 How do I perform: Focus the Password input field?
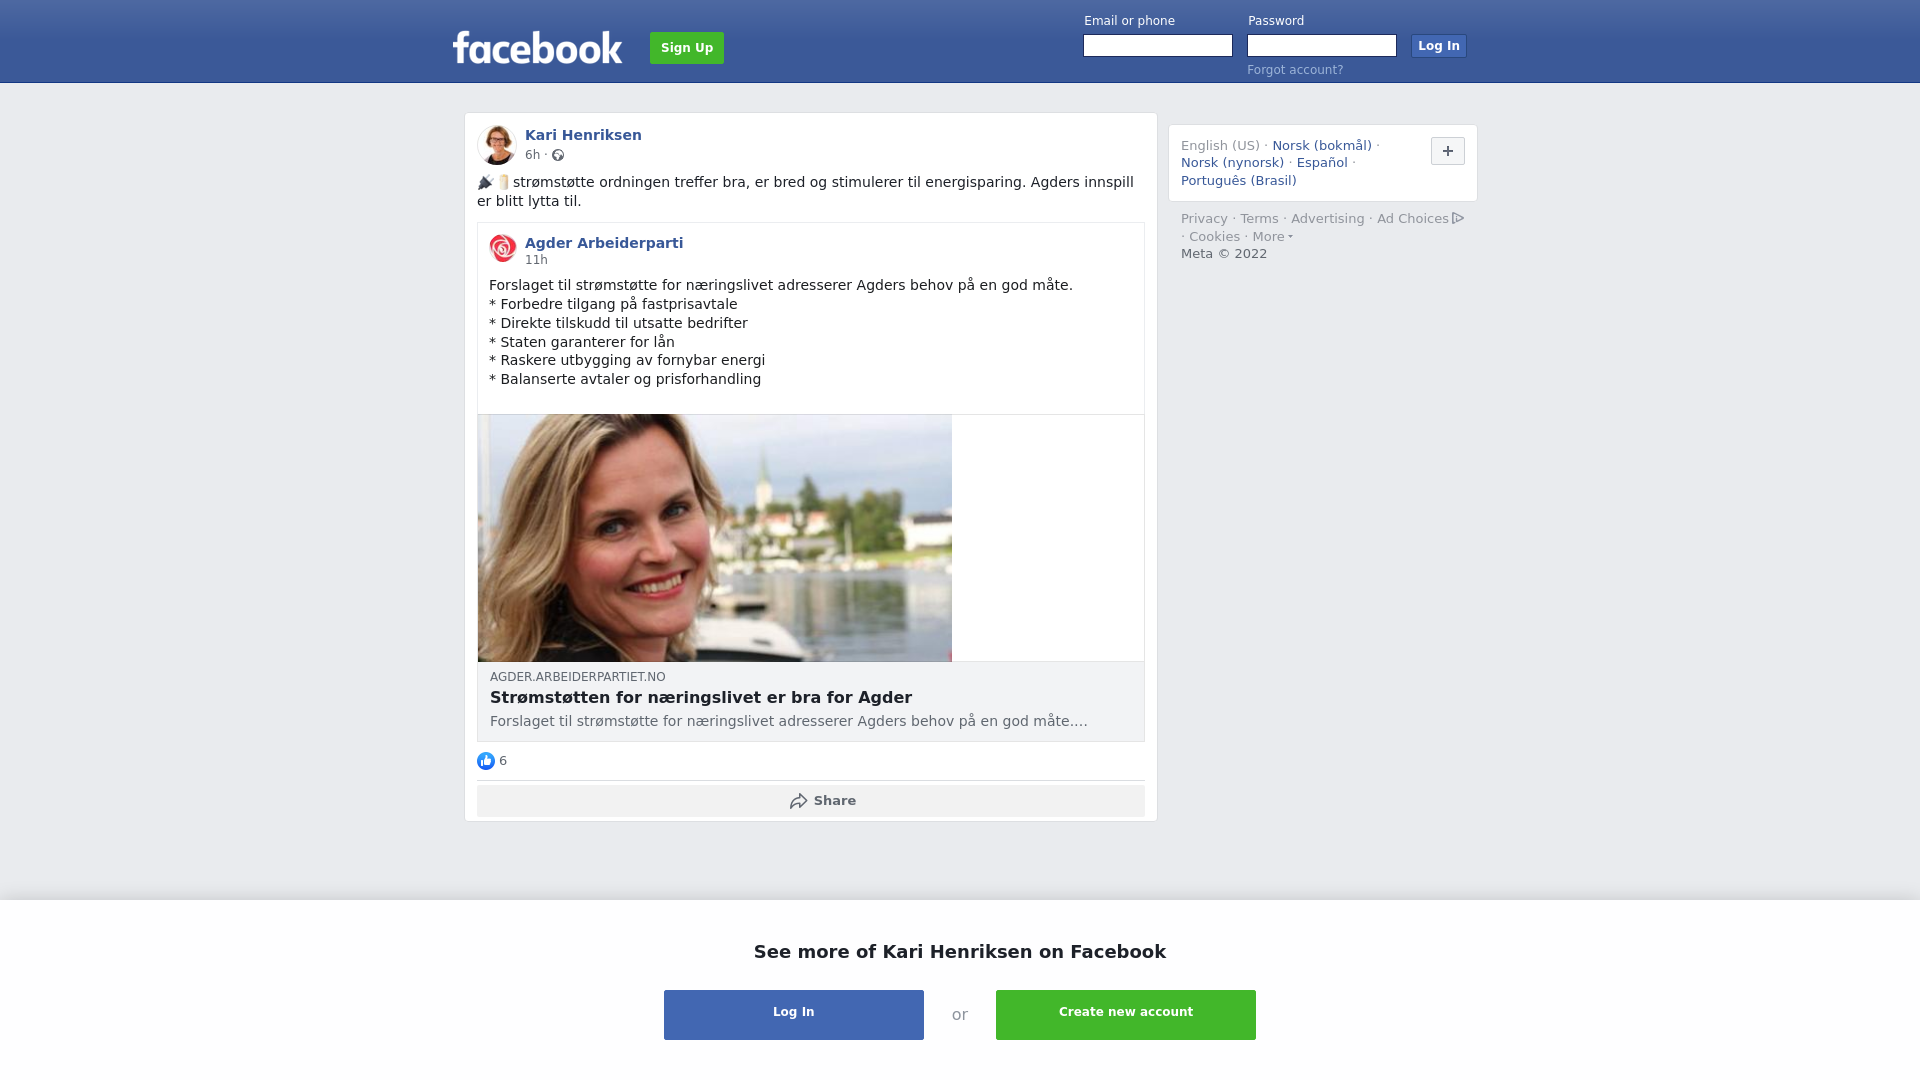(1322, 46)
